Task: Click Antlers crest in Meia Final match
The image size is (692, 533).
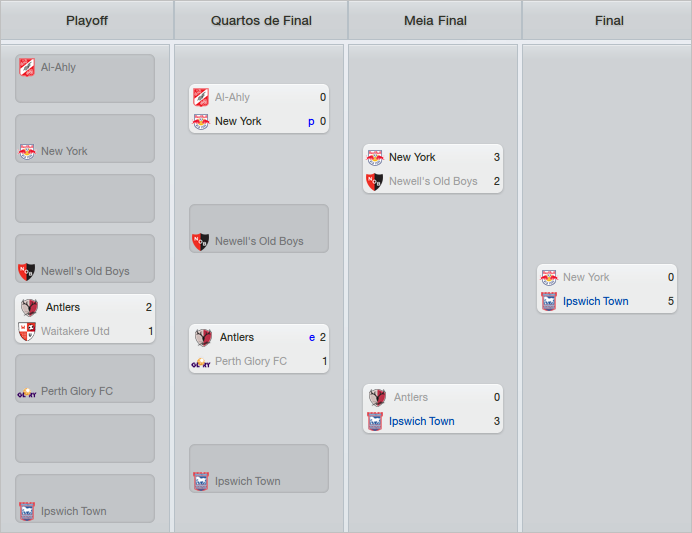Action: click(x=375, y=397)
